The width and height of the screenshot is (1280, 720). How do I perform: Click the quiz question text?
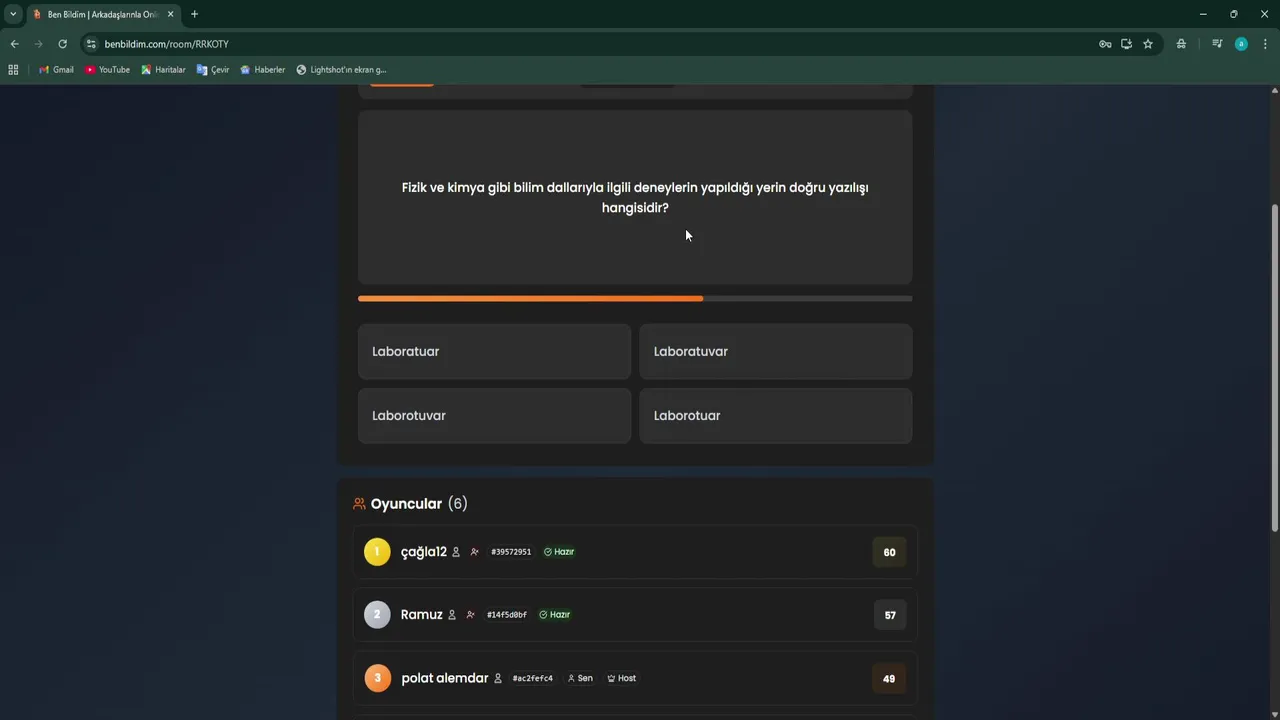[635, 197]
